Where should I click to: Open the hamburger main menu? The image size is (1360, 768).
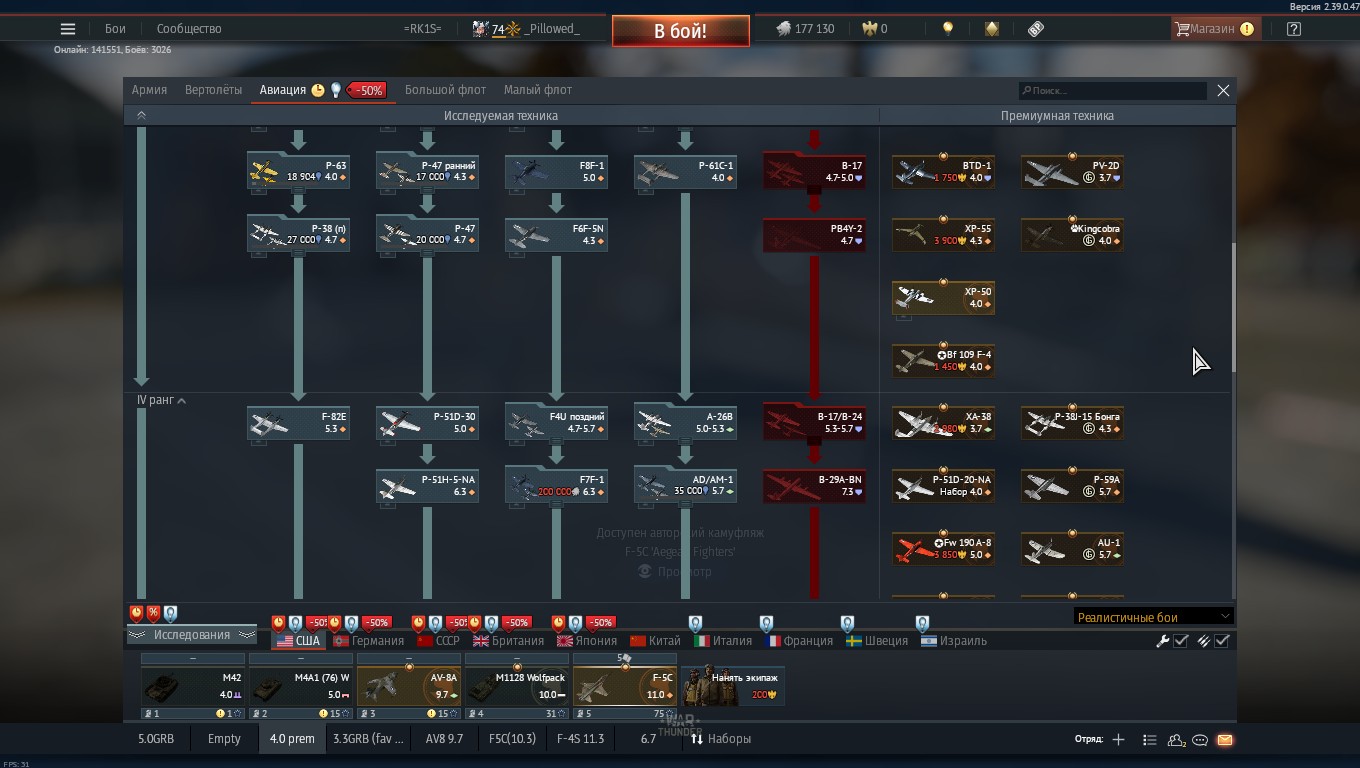(67, 29)
